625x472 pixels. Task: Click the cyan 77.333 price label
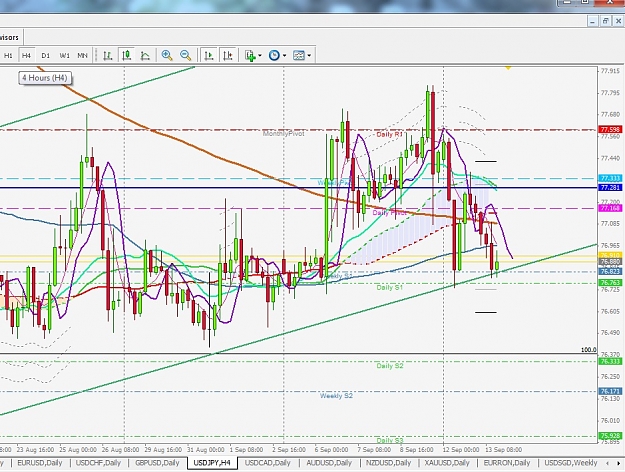tap(610, 179)
